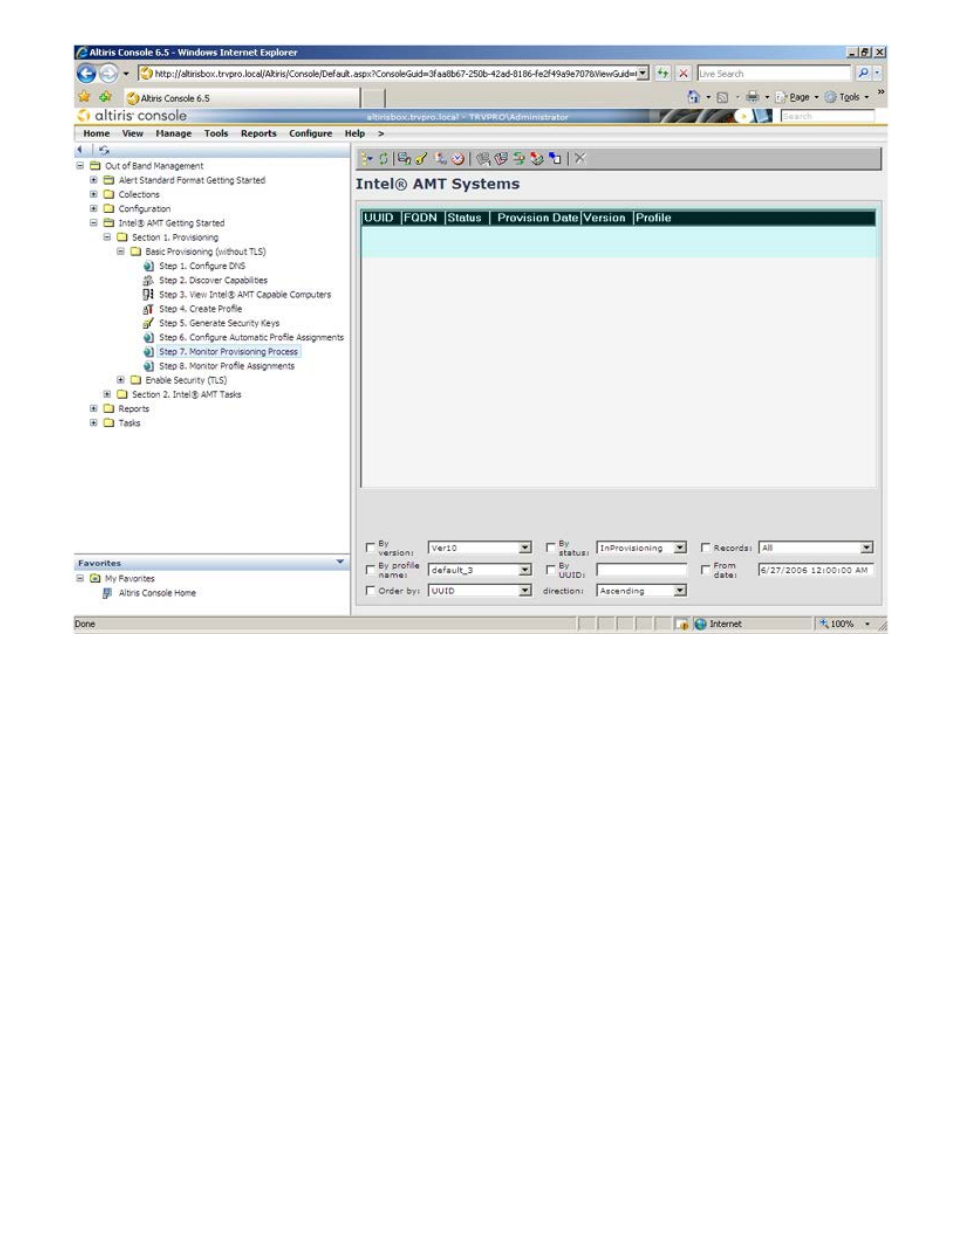954x1235 pixels.
Task: Click the pencil edit icon in AMT toolbar
Action: coord(421,158)
